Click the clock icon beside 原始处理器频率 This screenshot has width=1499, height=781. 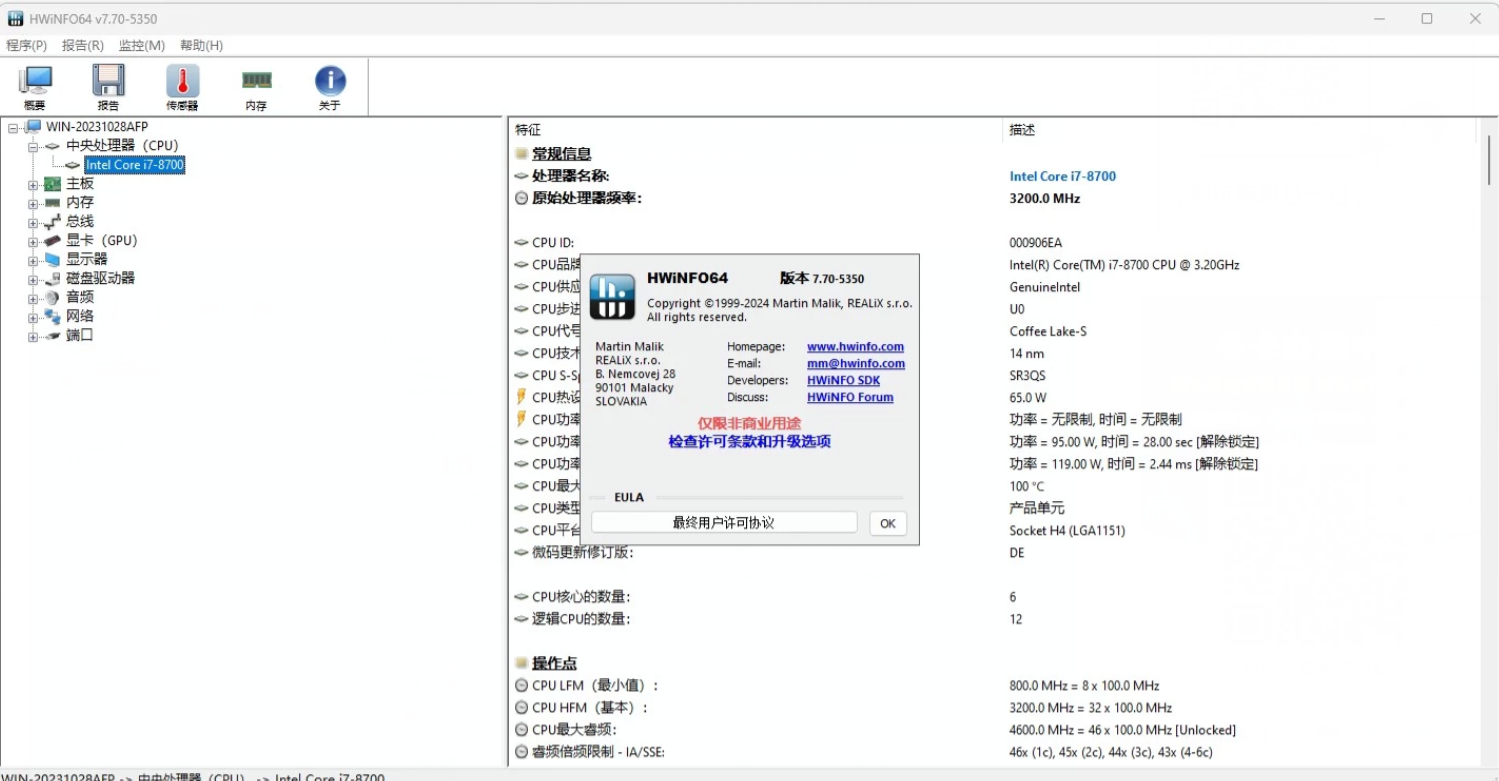tap(521, 198)
